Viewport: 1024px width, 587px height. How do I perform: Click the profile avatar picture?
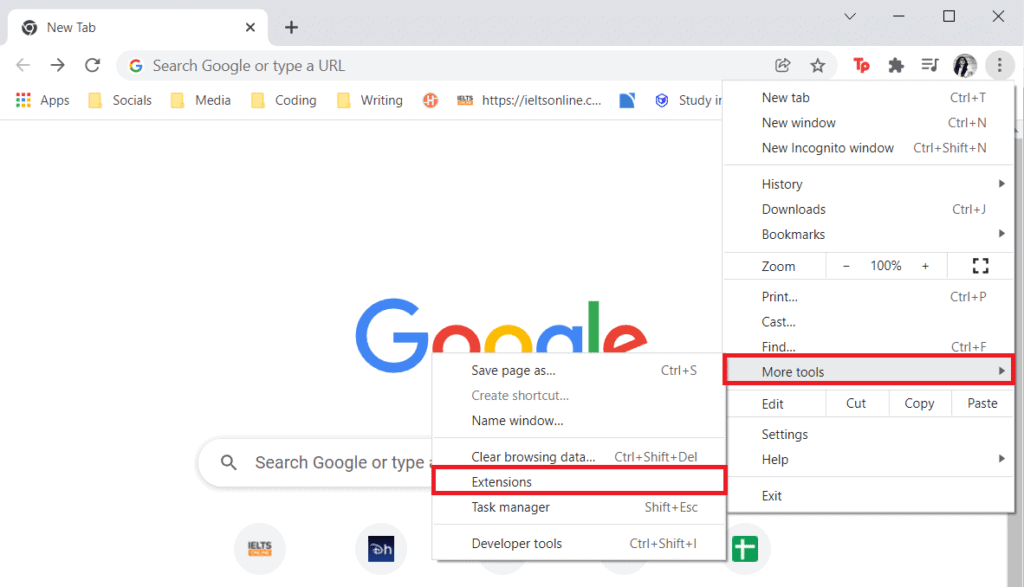point(964,66)
